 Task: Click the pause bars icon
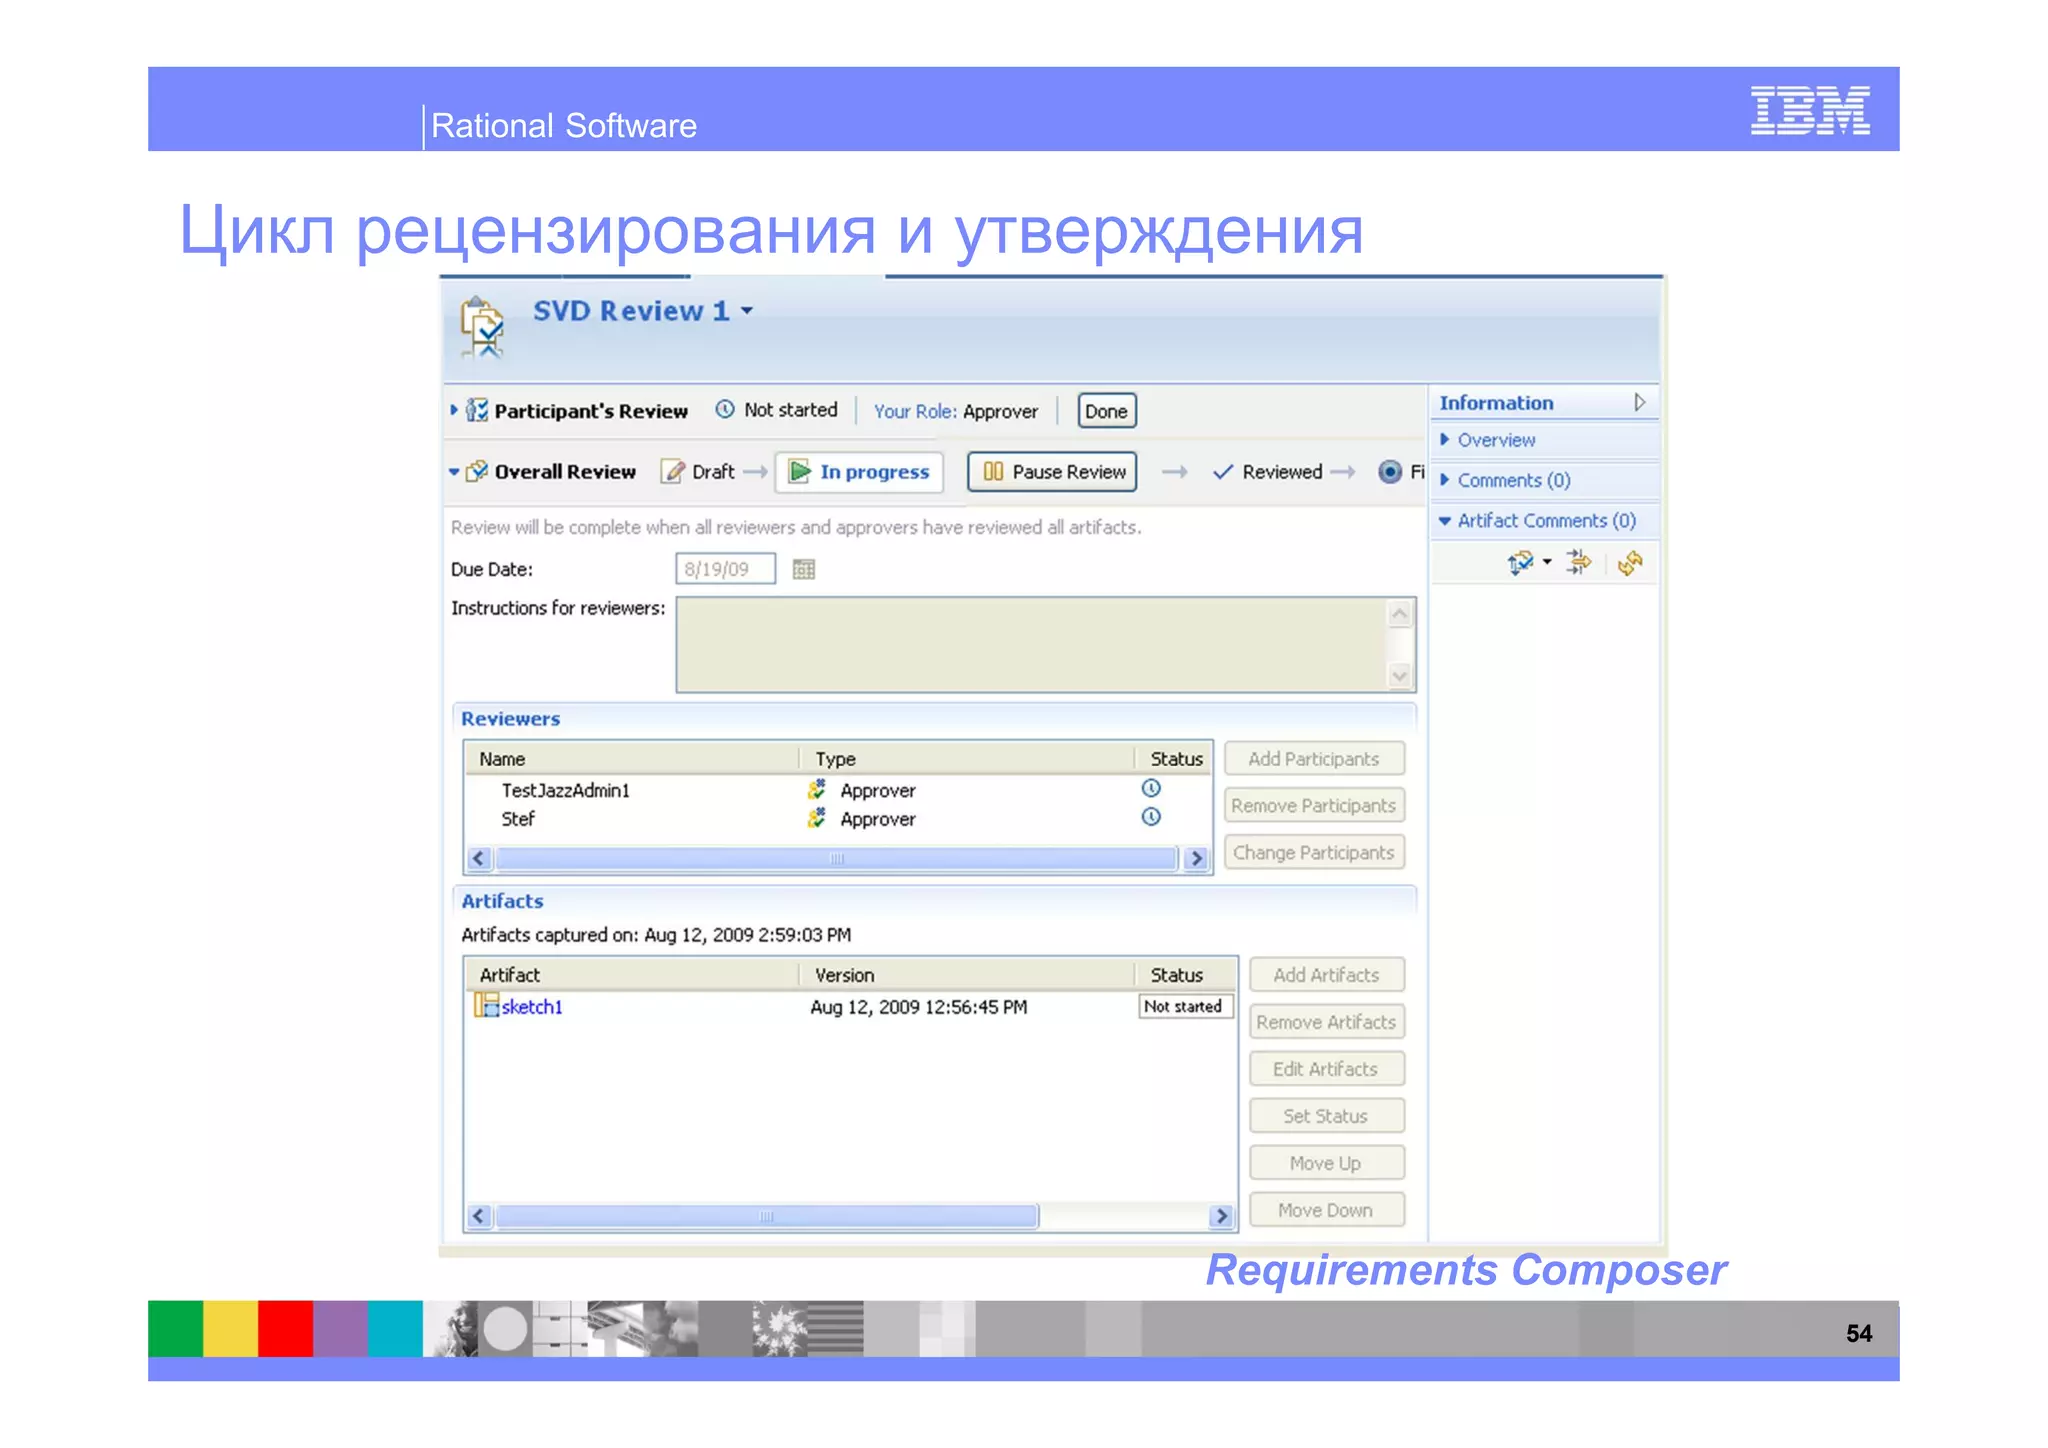click(993, 471)
